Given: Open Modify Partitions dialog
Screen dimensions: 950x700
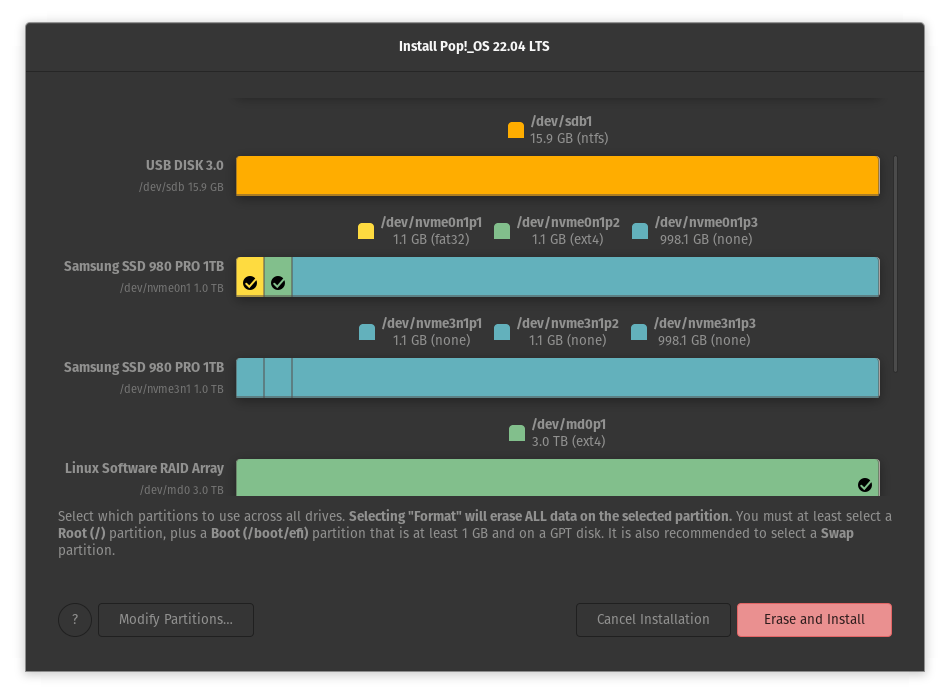Looking at the screenshot, I should coord(176,619).
